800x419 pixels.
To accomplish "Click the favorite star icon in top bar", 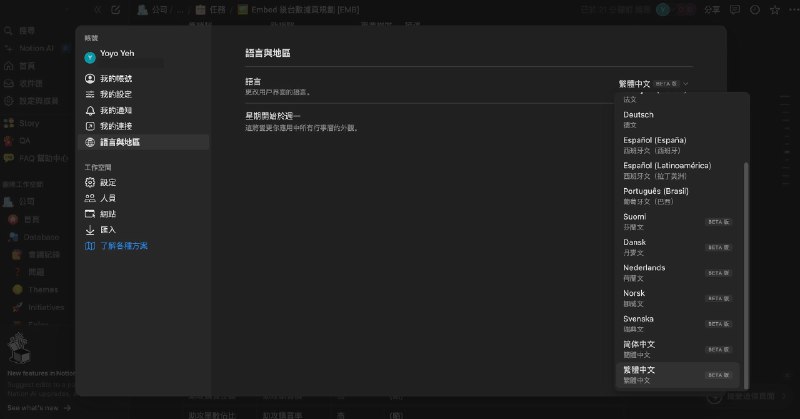I will pos(775,10).
